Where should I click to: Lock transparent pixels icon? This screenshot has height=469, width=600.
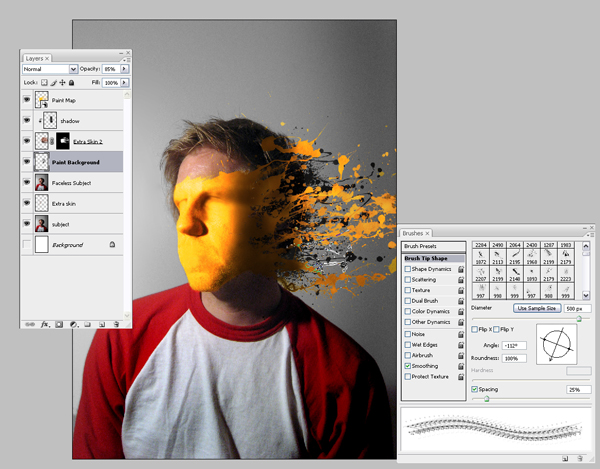[44, 82]
